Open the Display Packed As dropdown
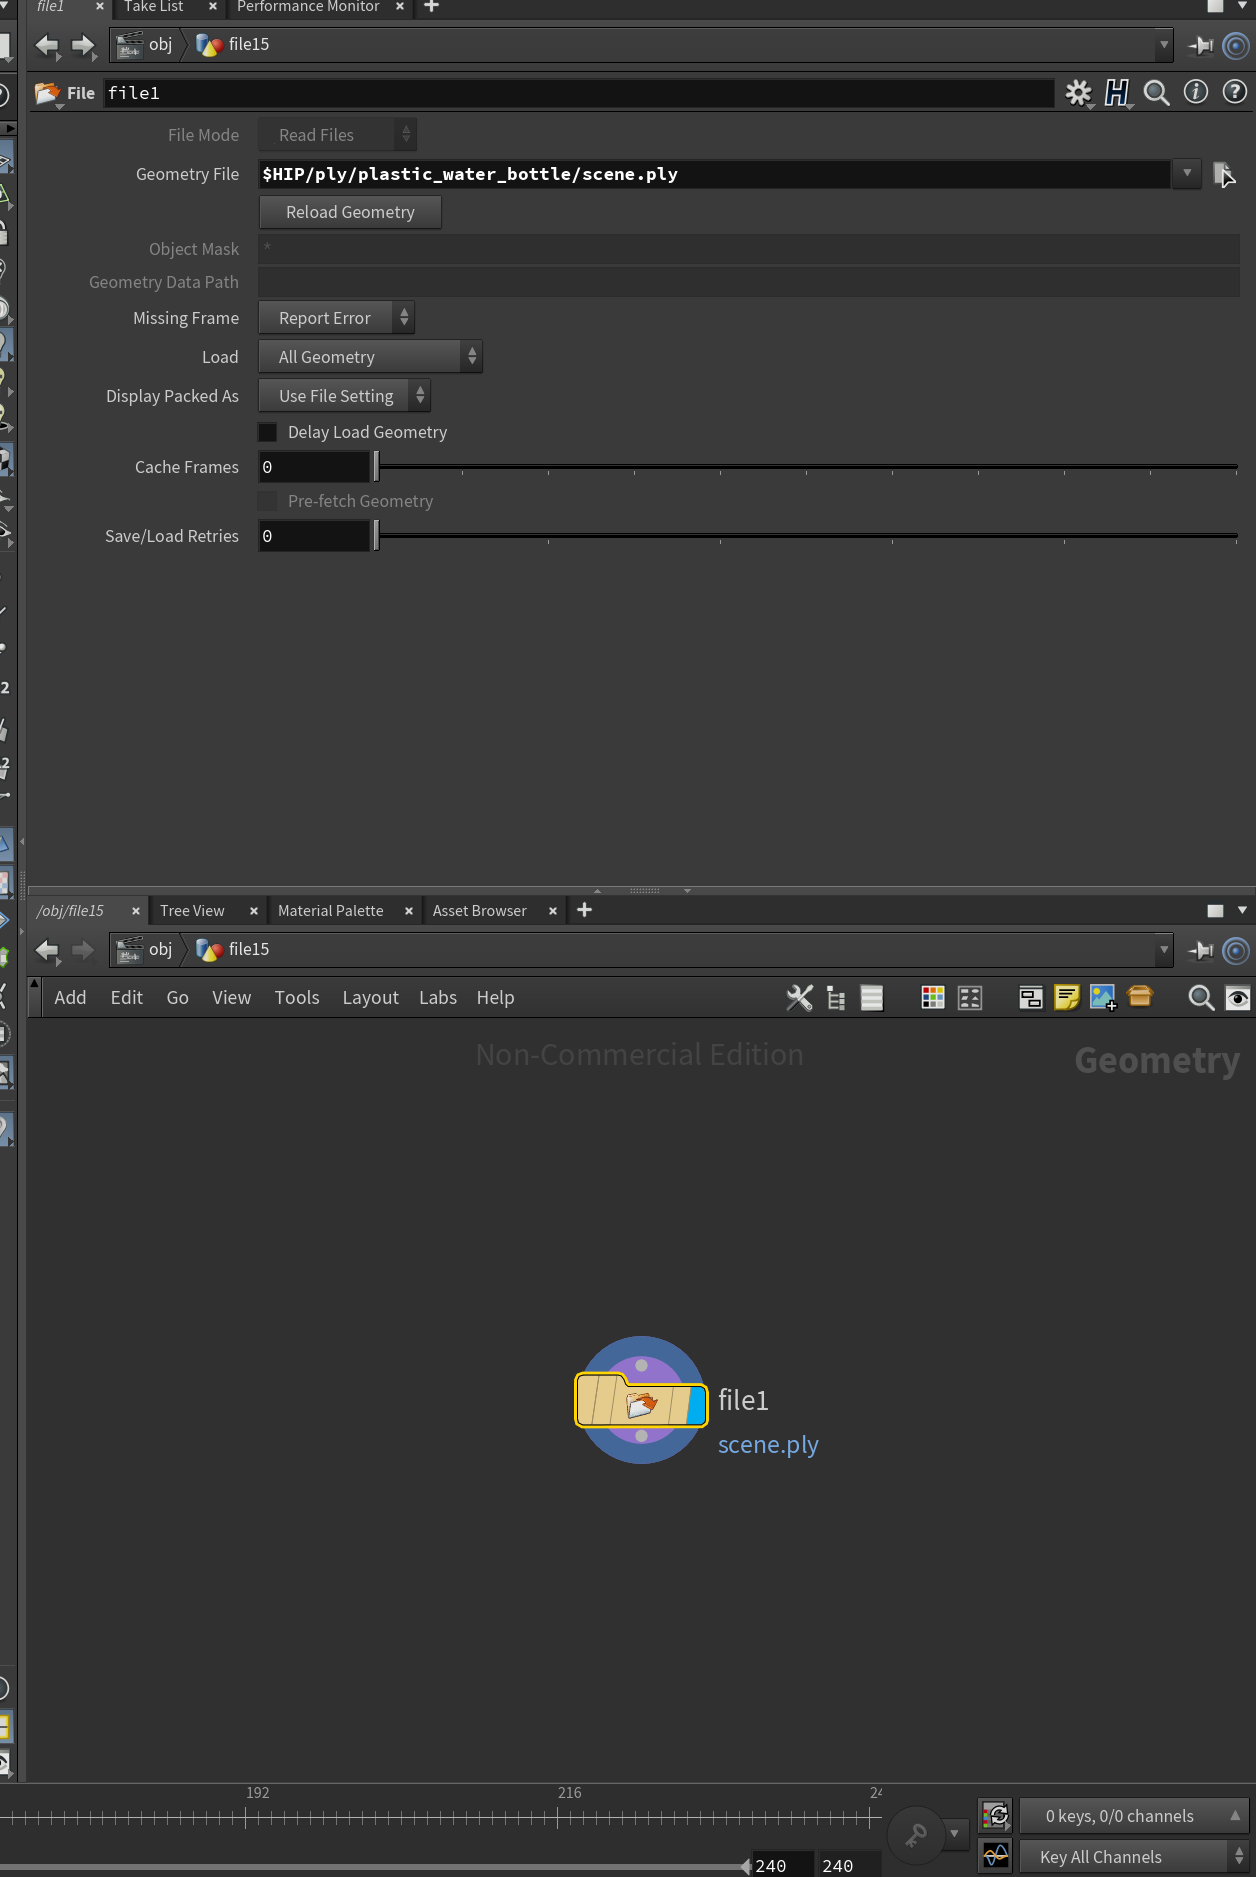This screenshot has height=1877, width=1256. pyautogui.click(x=344, y=396)
